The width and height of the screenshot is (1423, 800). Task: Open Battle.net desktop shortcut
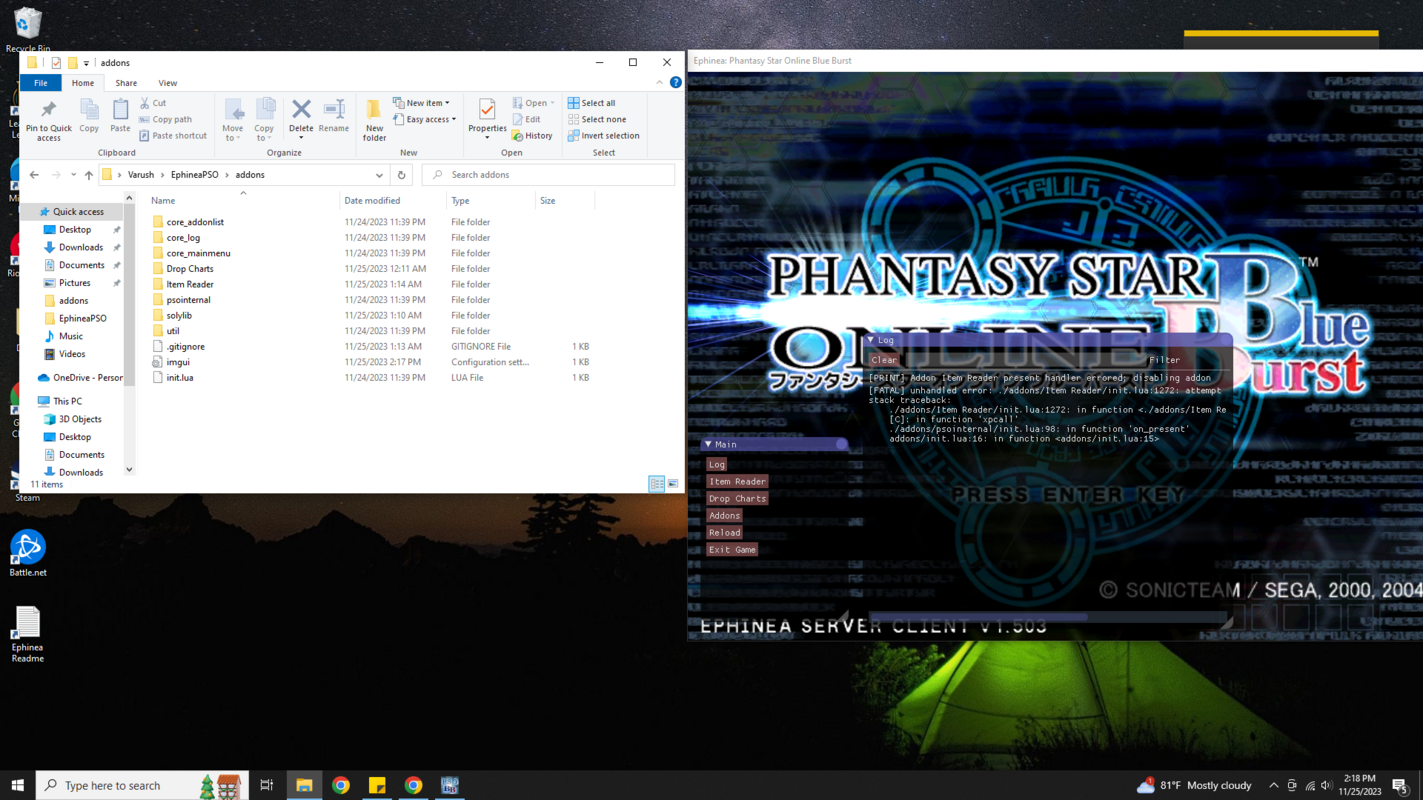coord(28,553)
